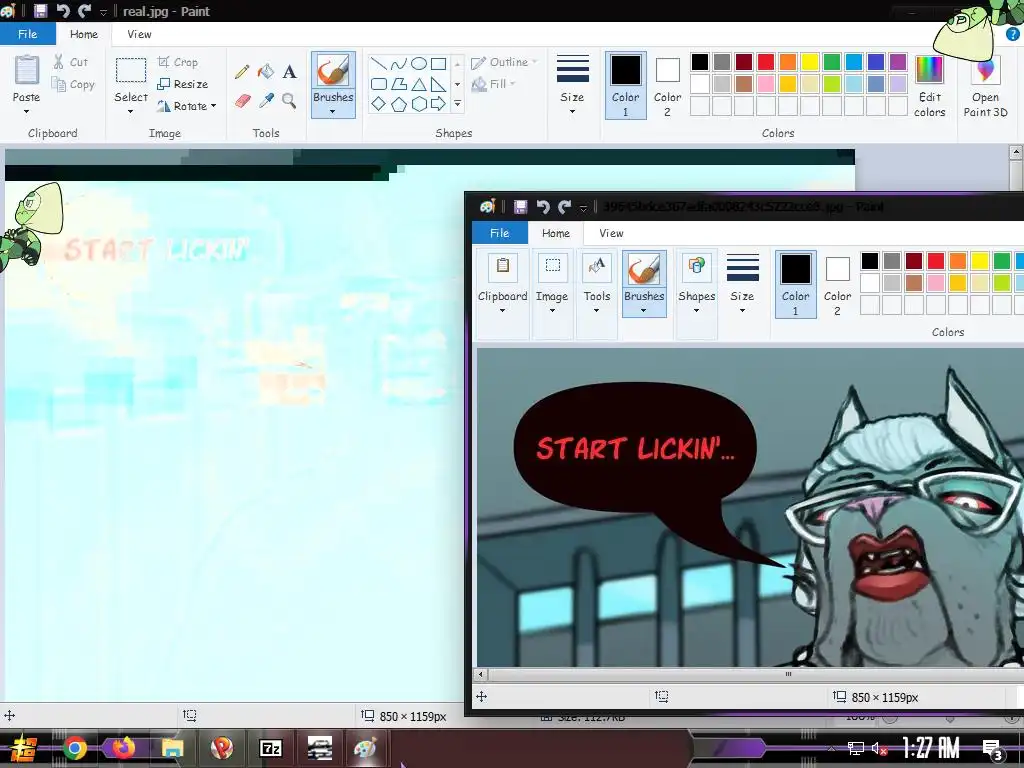Select the Eraser tool in real.jpg Paint

(x=242, y=101)
